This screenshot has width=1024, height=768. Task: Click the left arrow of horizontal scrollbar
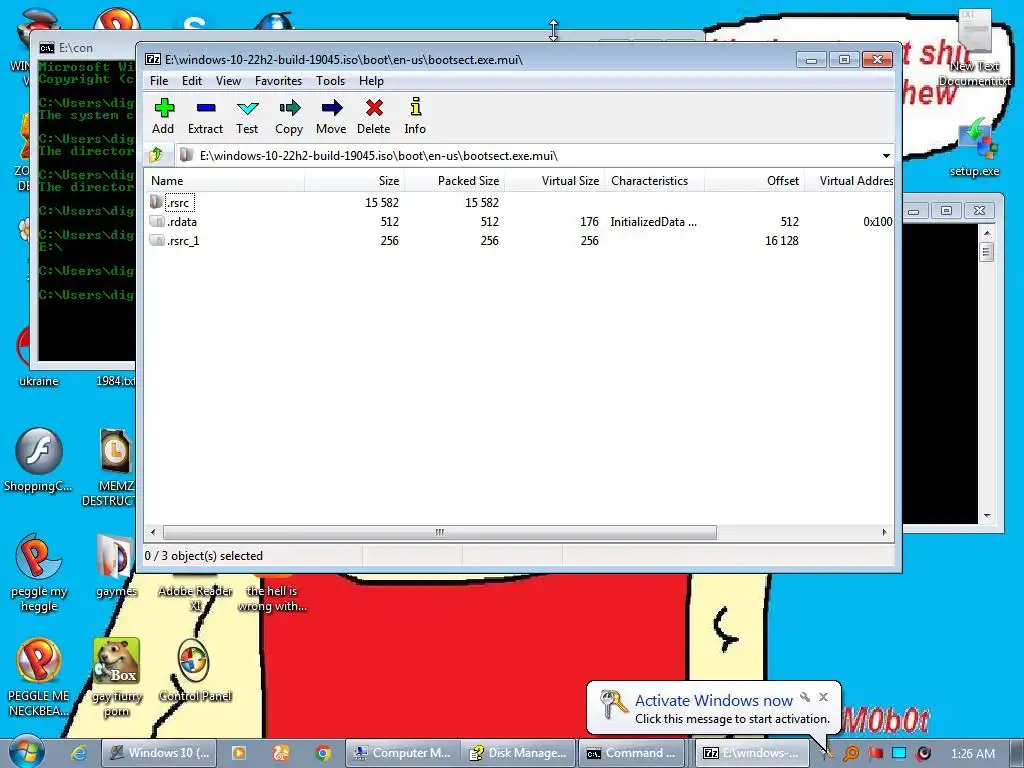point(153,532)
